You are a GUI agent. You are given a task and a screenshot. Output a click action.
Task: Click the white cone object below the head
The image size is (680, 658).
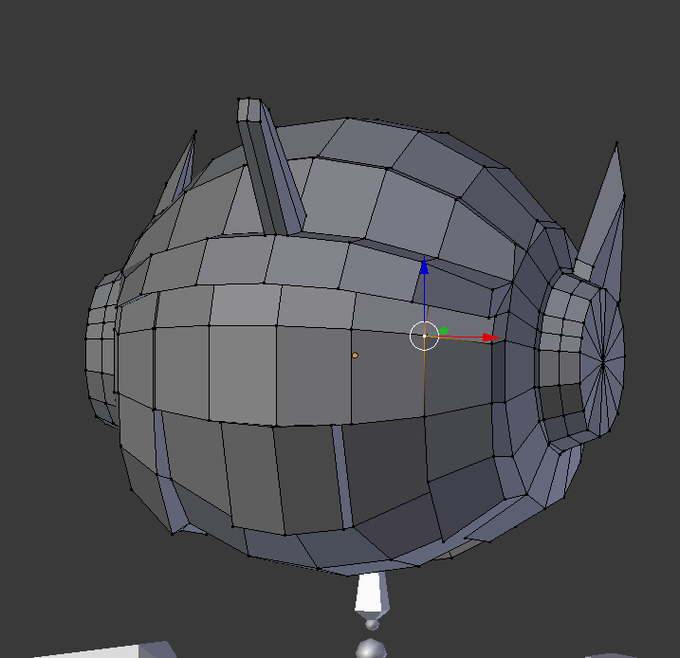tap(371, 596)
